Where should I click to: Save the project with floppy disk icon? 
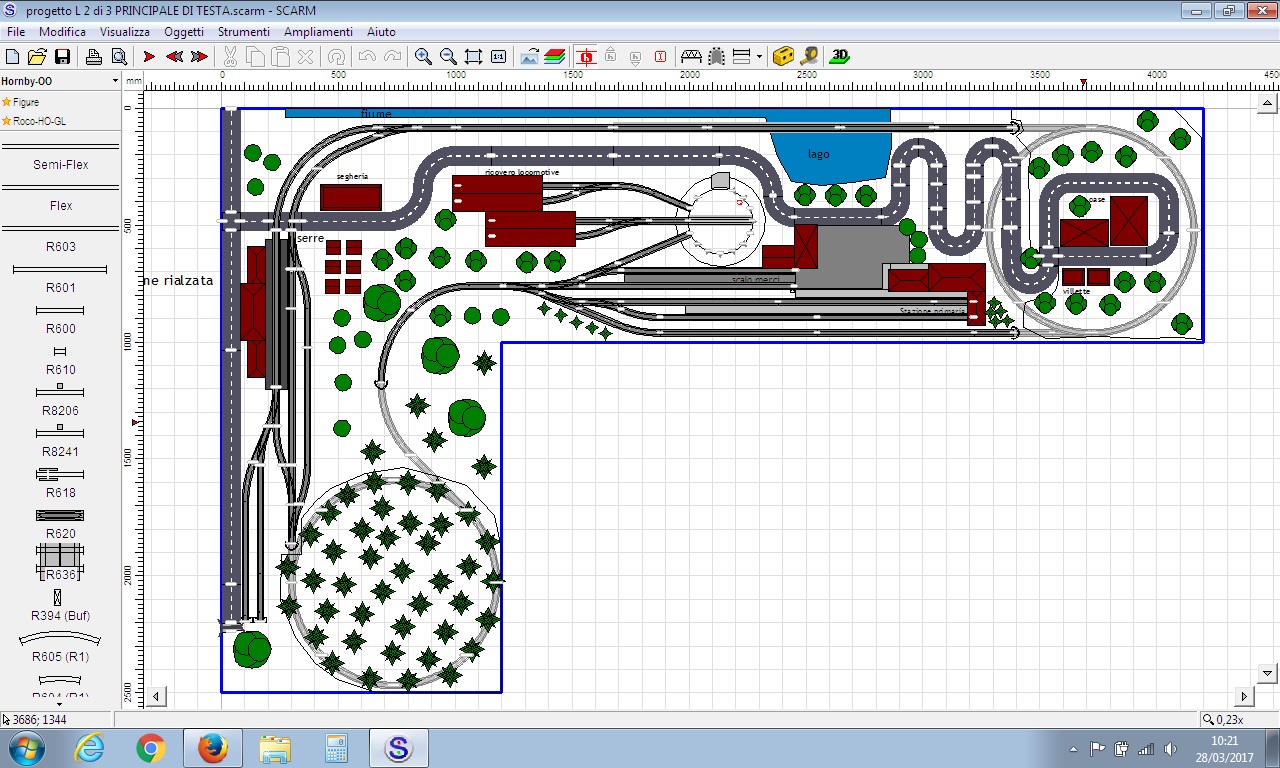click(x=62, y=57)
